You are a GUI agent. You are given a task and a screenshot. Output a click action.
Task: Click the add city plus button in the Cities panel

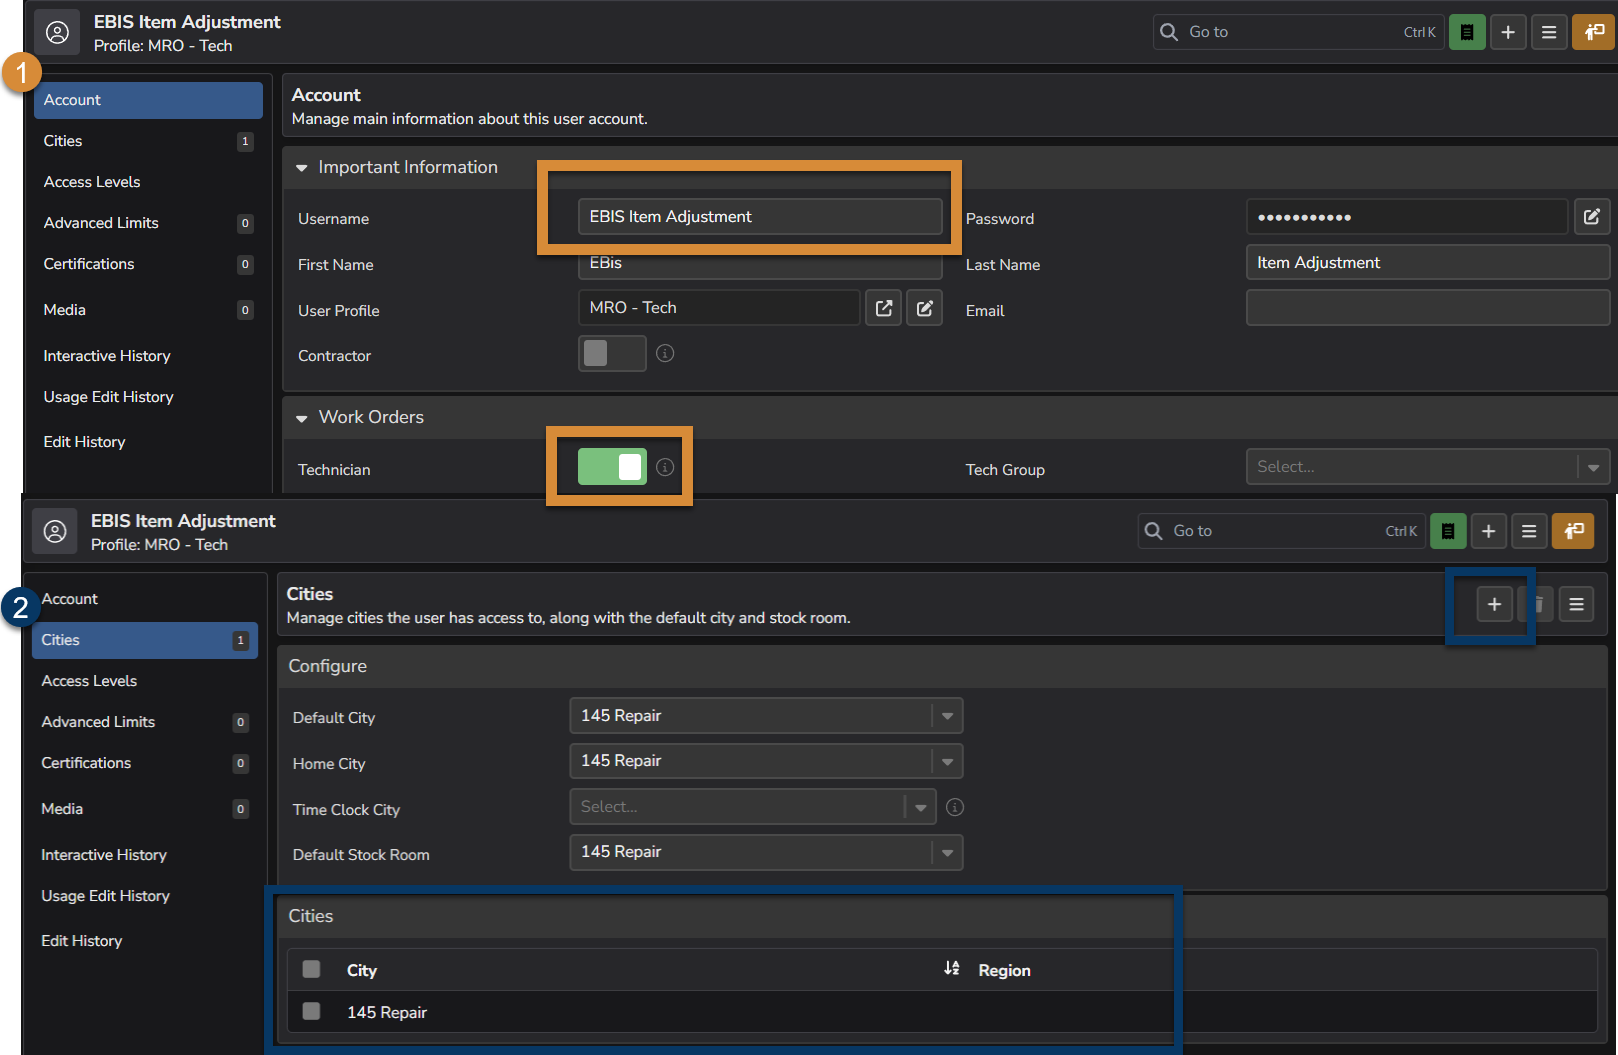click(x=1494, y=604)
